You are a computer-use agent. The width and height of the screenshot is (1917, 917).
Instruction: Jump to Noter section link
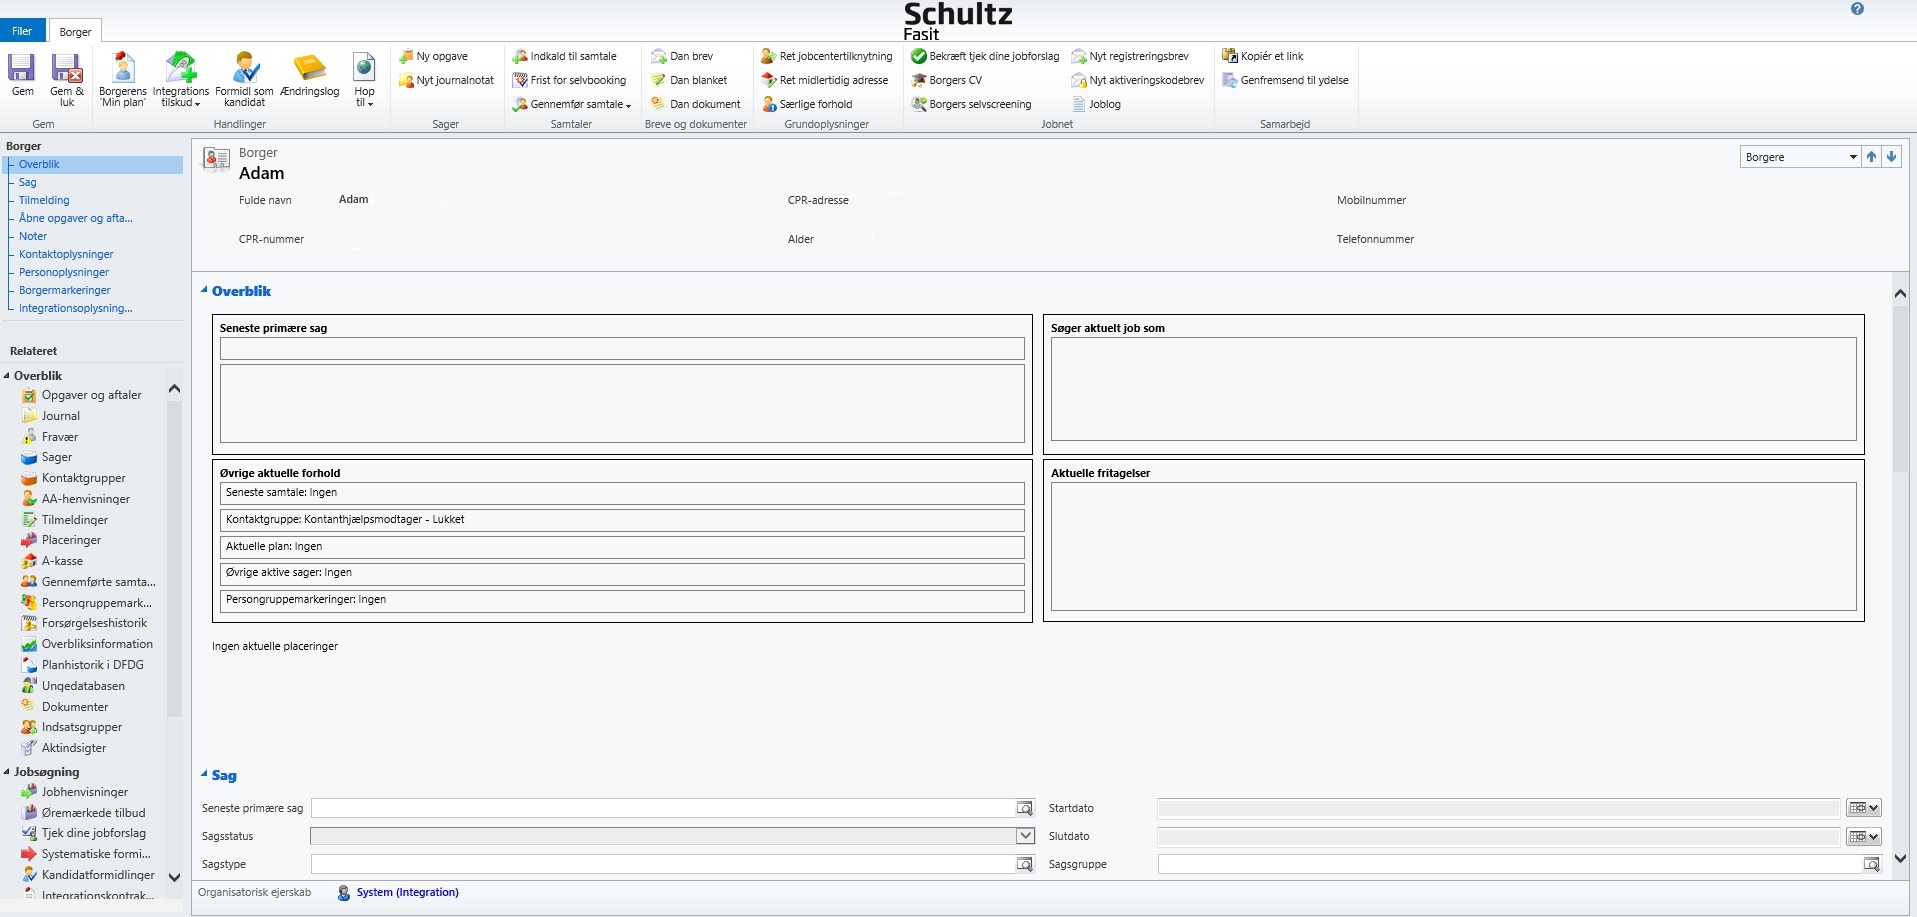[33, 236]
